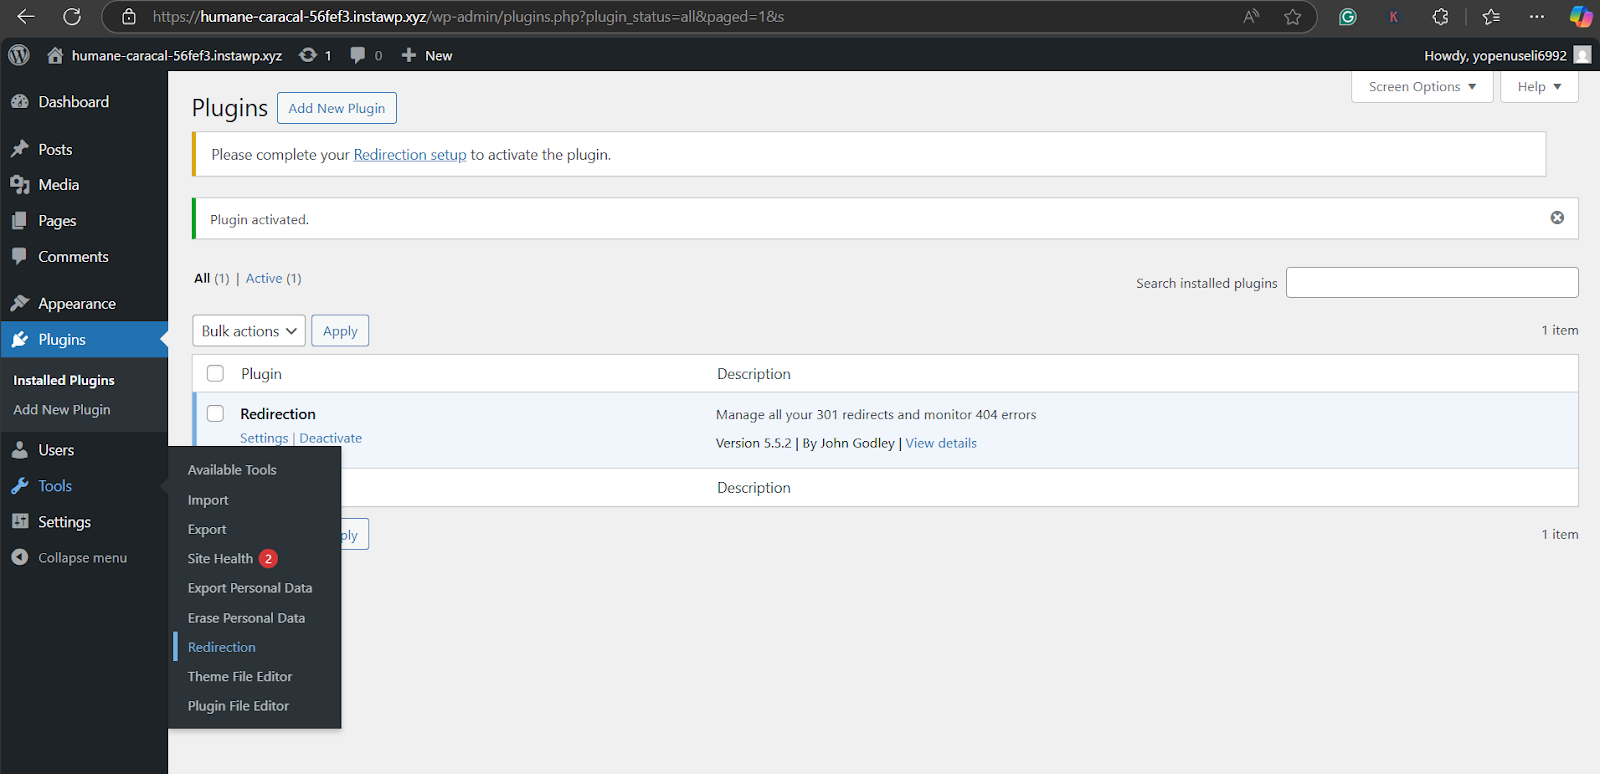
Task: Click the user avatar in admin bar
Action: tap(1582, 55)
